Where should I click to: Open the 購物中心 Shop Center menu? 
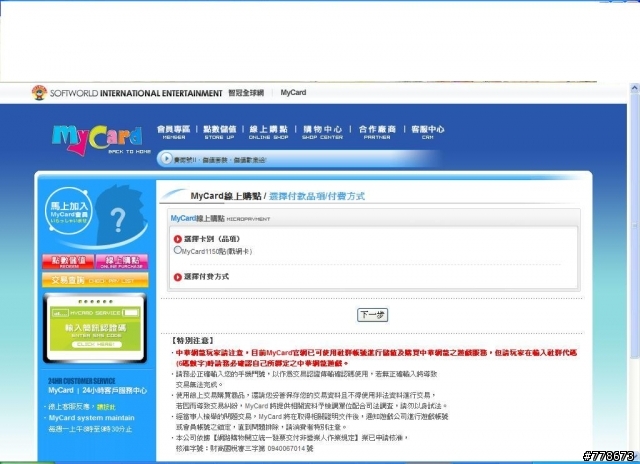pos(322,132)
